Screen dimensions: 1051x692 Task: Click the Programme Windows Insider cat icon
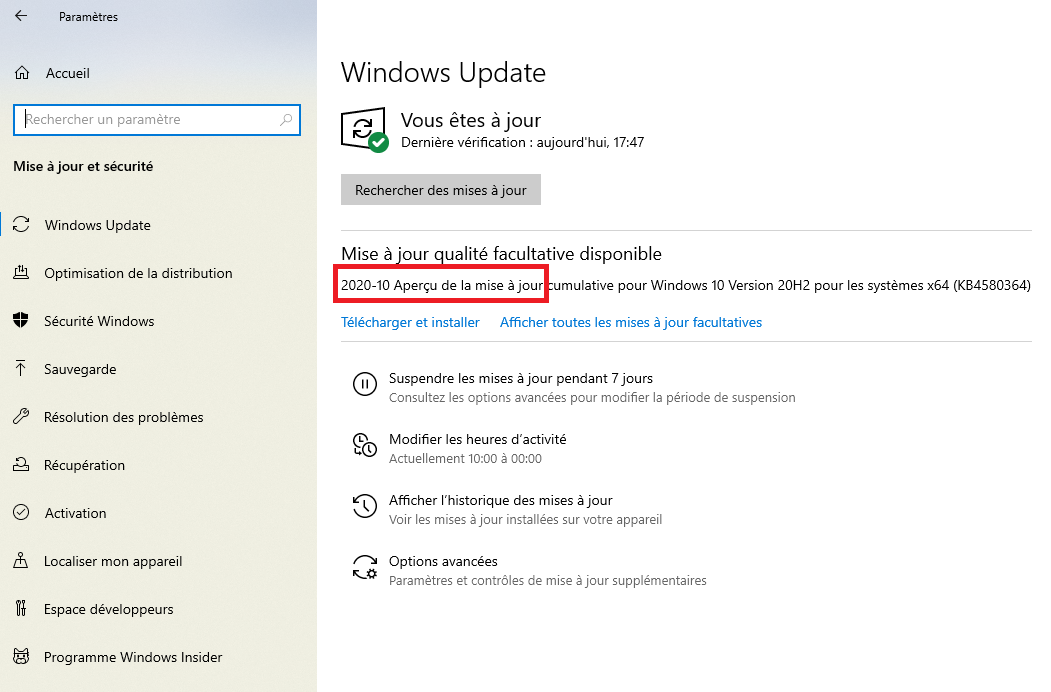[x=21, y=656]
